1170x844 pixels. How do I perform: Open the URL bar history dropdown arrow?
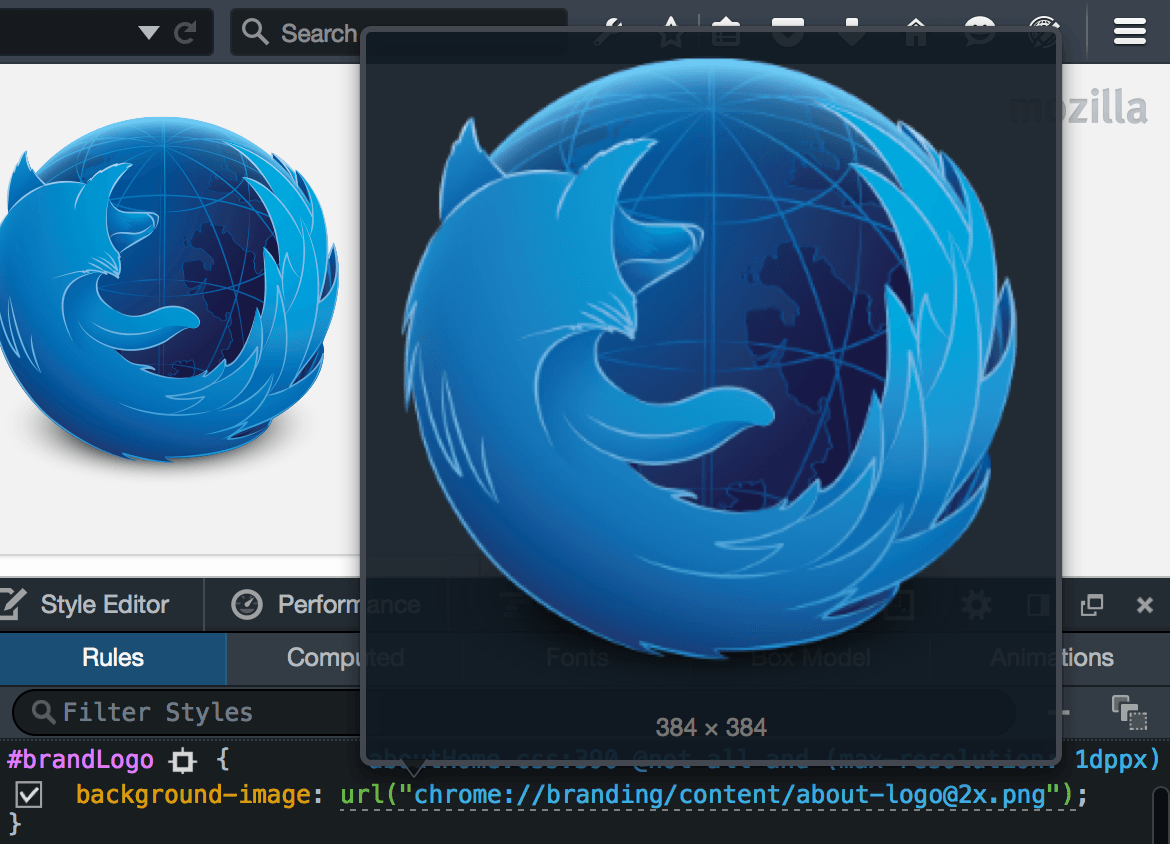click(149, 33)
